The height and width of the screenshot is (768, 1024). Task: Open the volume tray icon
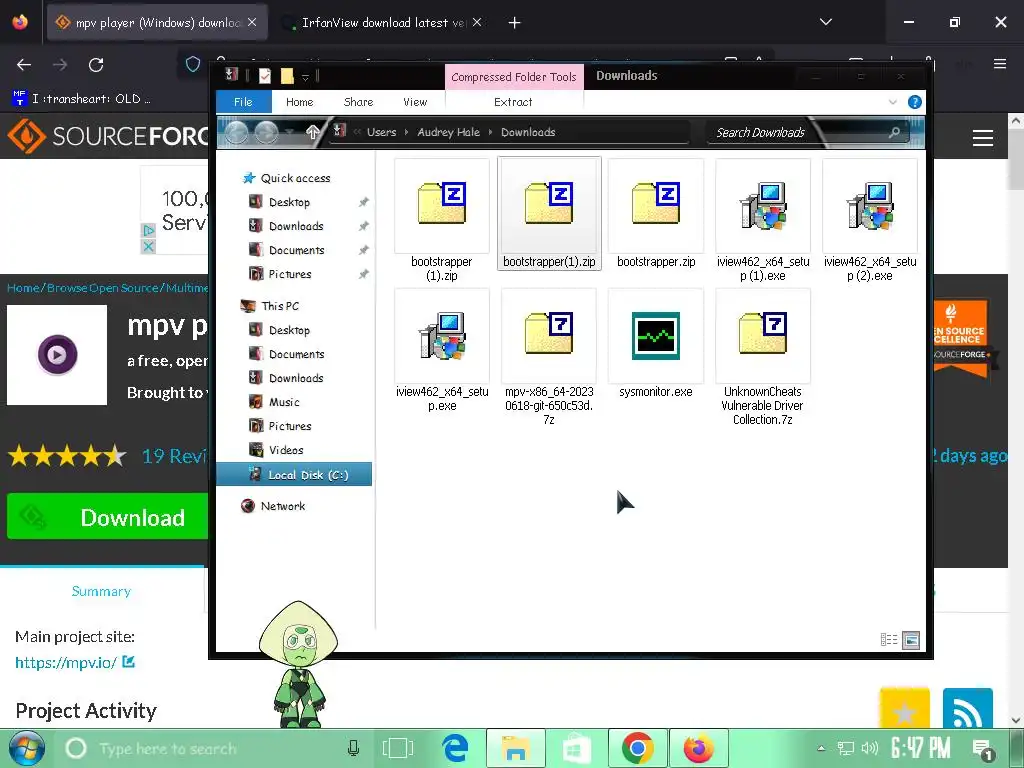(x=869, y=748)
